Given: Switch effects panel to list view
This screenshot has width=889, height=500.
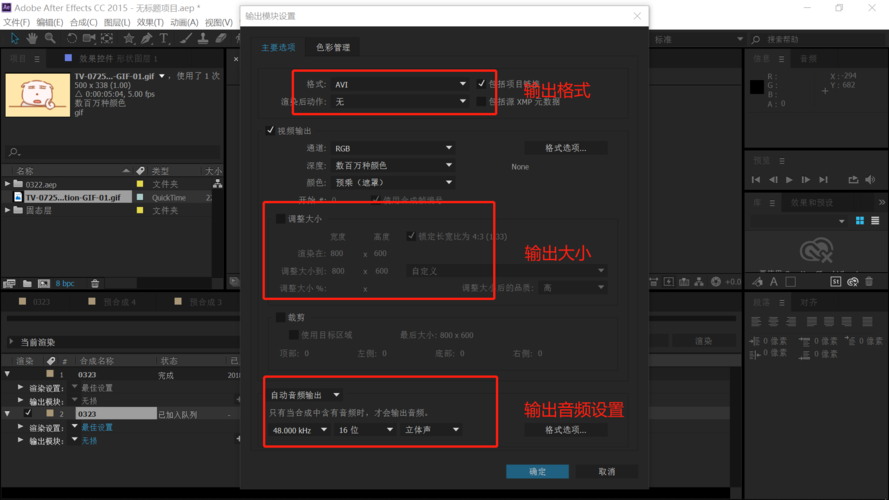Looking at the screenshot, I should 875,221.
